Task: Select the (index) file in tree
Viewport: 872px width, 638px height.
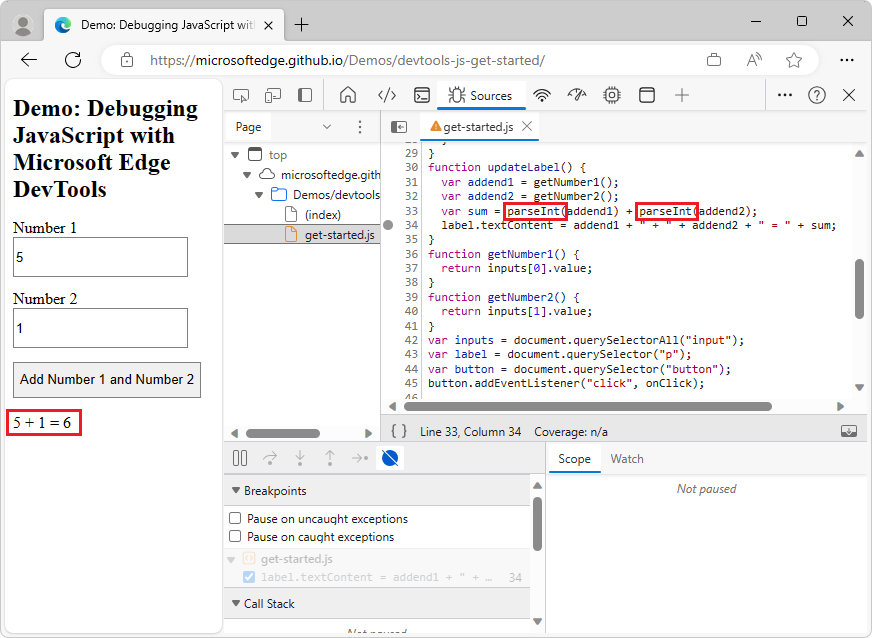Action: (322, 214)
